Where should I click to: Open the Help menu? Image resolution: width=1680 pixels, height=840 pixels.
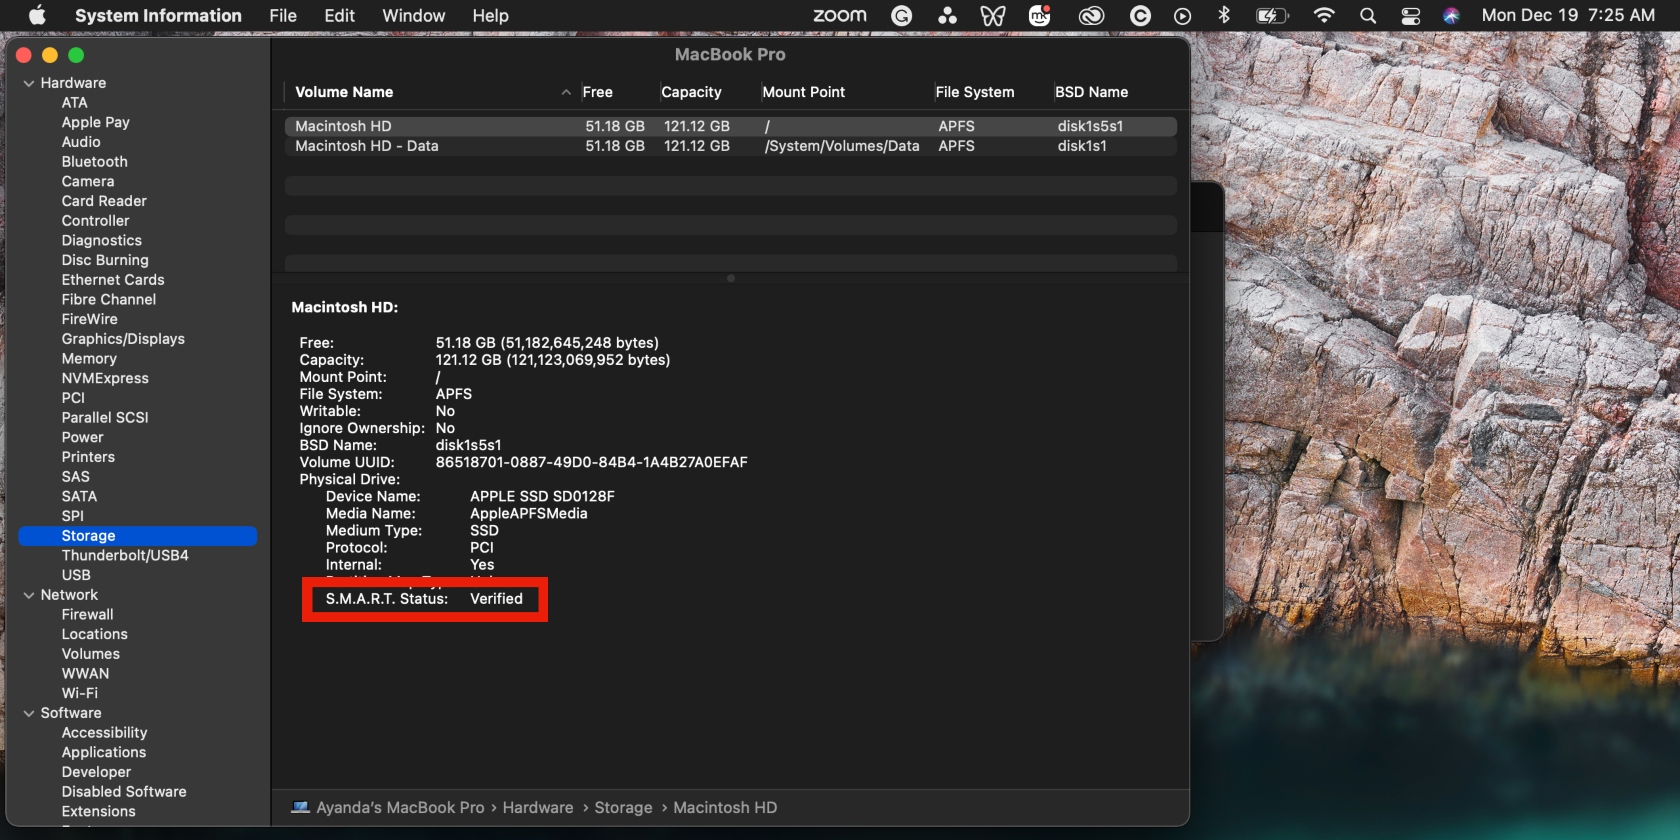(490, 15)
